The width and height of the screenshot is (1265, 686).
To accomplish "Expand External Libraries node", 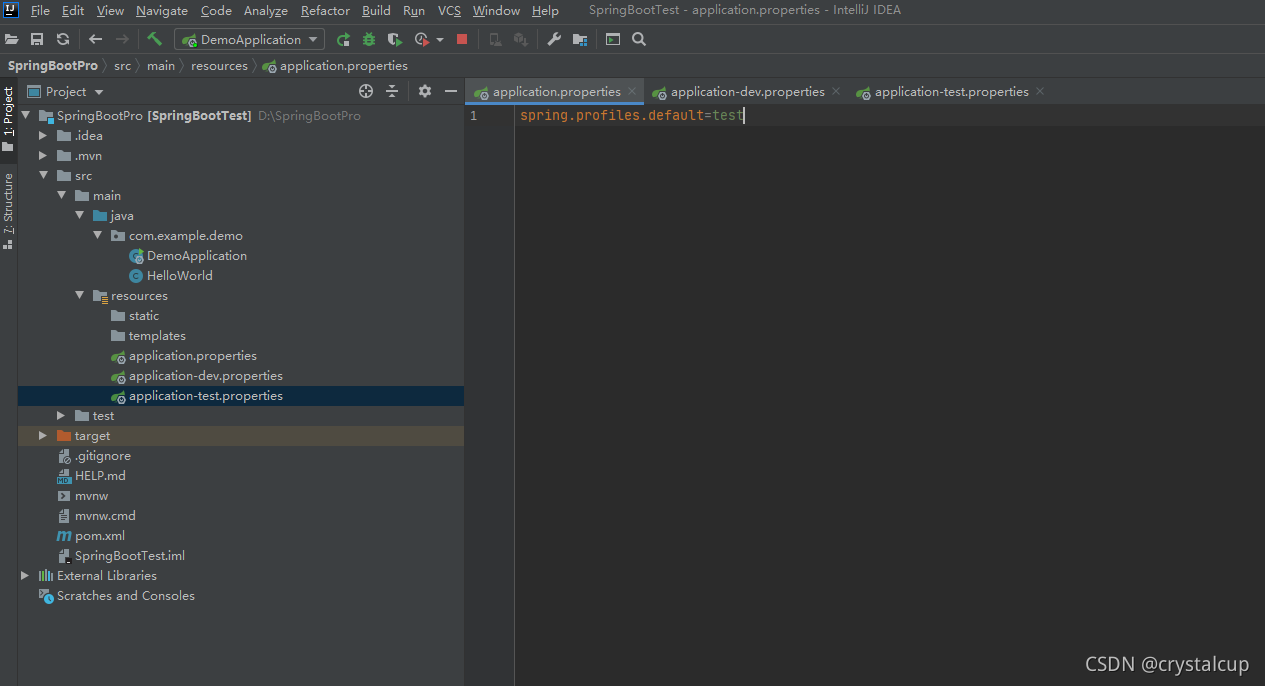I will (x=25, y=575).
